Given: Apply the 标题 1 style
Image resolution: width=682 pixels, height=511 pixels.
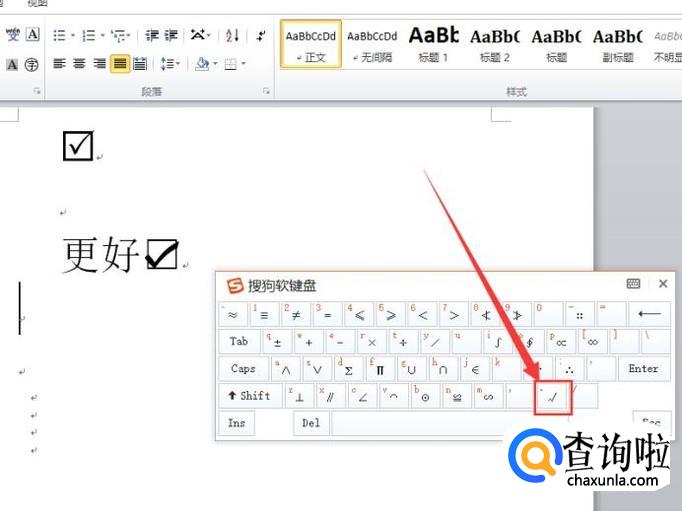Looking at the screenshot, I should click(433, 44).
